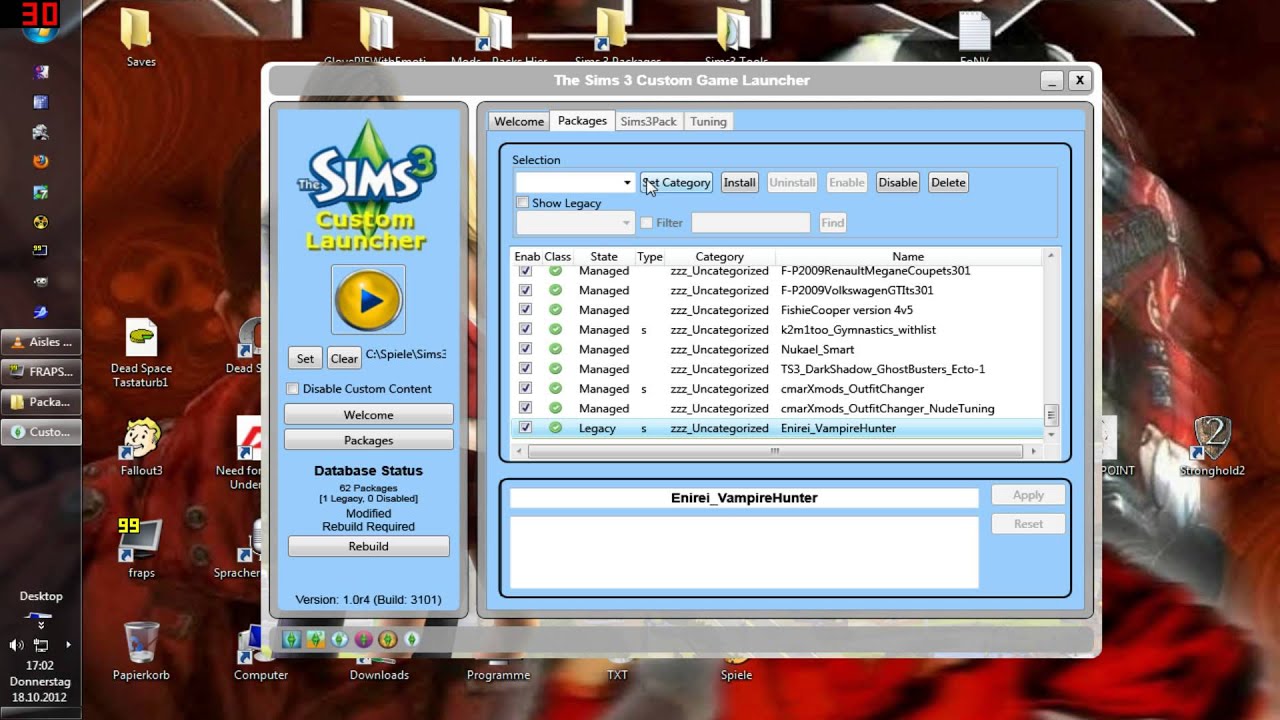Open the Windows Start orb
1280x720 pixels.
point(41,30)
